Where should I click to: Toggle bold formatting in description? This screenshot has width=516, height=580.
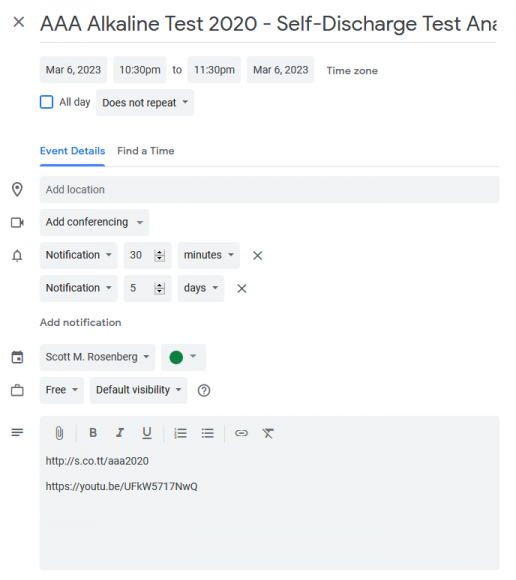point(93,432)
